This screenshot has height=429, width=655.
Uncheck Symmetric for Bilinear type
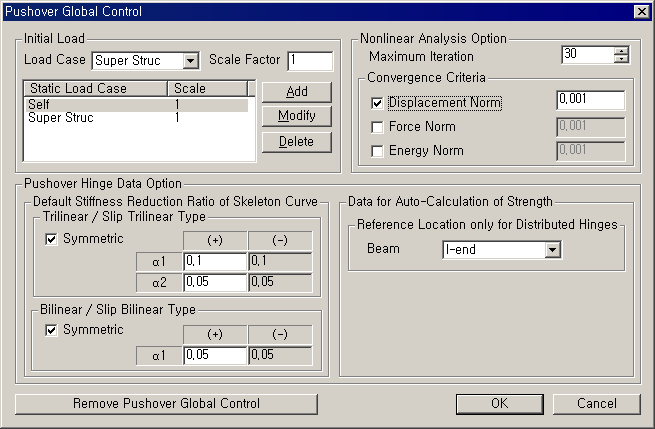point(52,330)
